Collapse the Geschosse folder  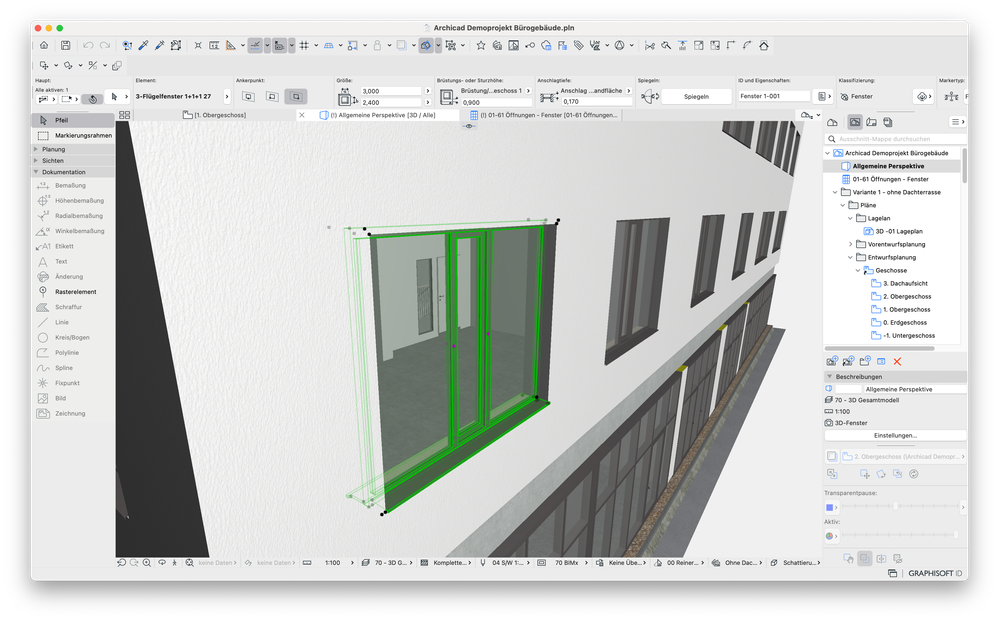pos(858,271)
